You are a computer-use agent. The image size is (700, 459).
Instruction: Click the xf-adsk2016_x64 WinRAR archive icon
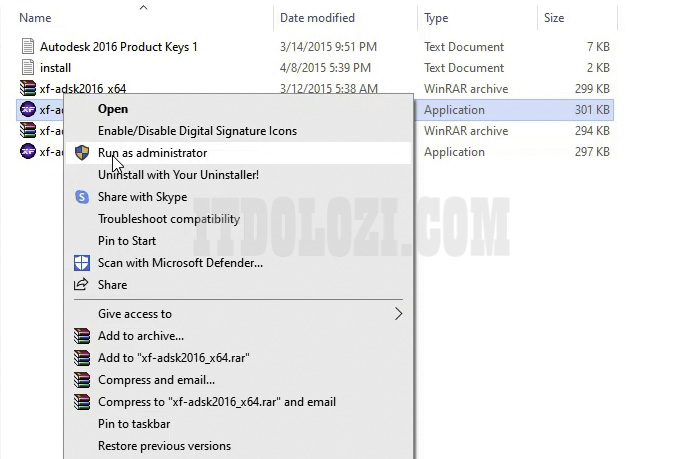28,89
